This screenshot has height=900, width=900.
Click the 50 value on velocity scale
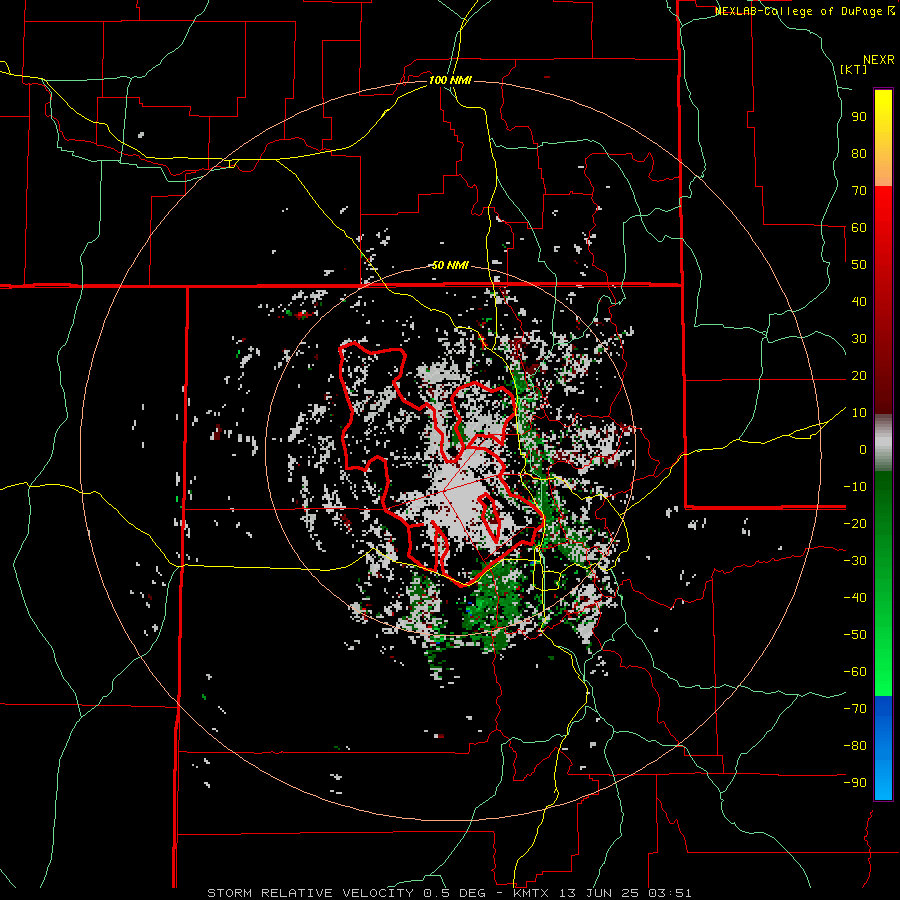pyautogui.click(x=859, y=265)
